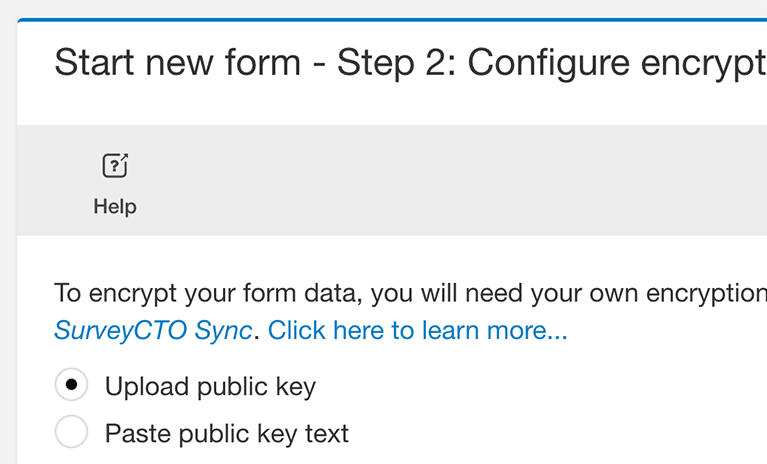Screen dimensions: 767x464
Task: Click the blue top border of dialog
Action: tap(391, 20)
